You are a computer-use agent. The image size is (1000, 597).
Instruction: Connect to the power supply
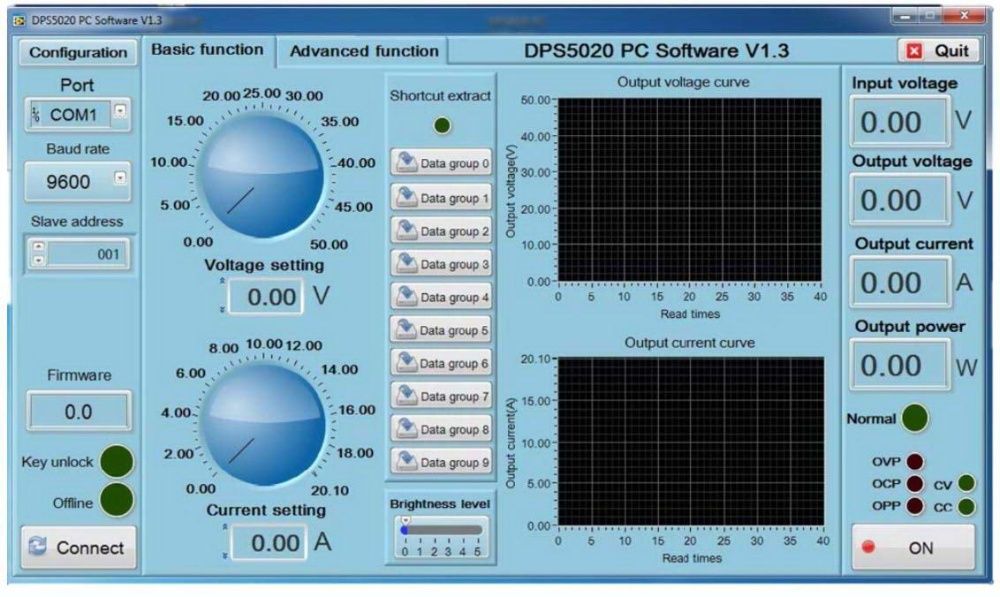78,547
